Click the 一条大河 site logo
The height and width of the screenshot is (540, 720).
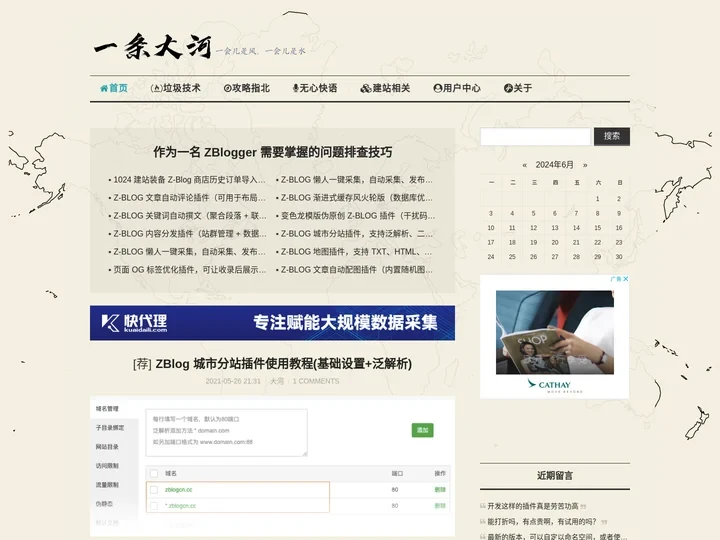pos(152,46)
